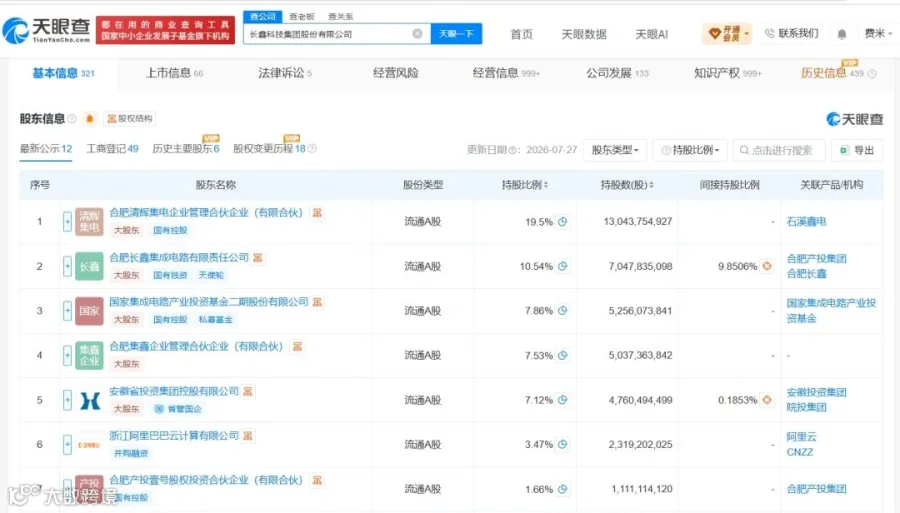
Task: Select 查老板 search mode tab
Action: [x=301, y=17]
